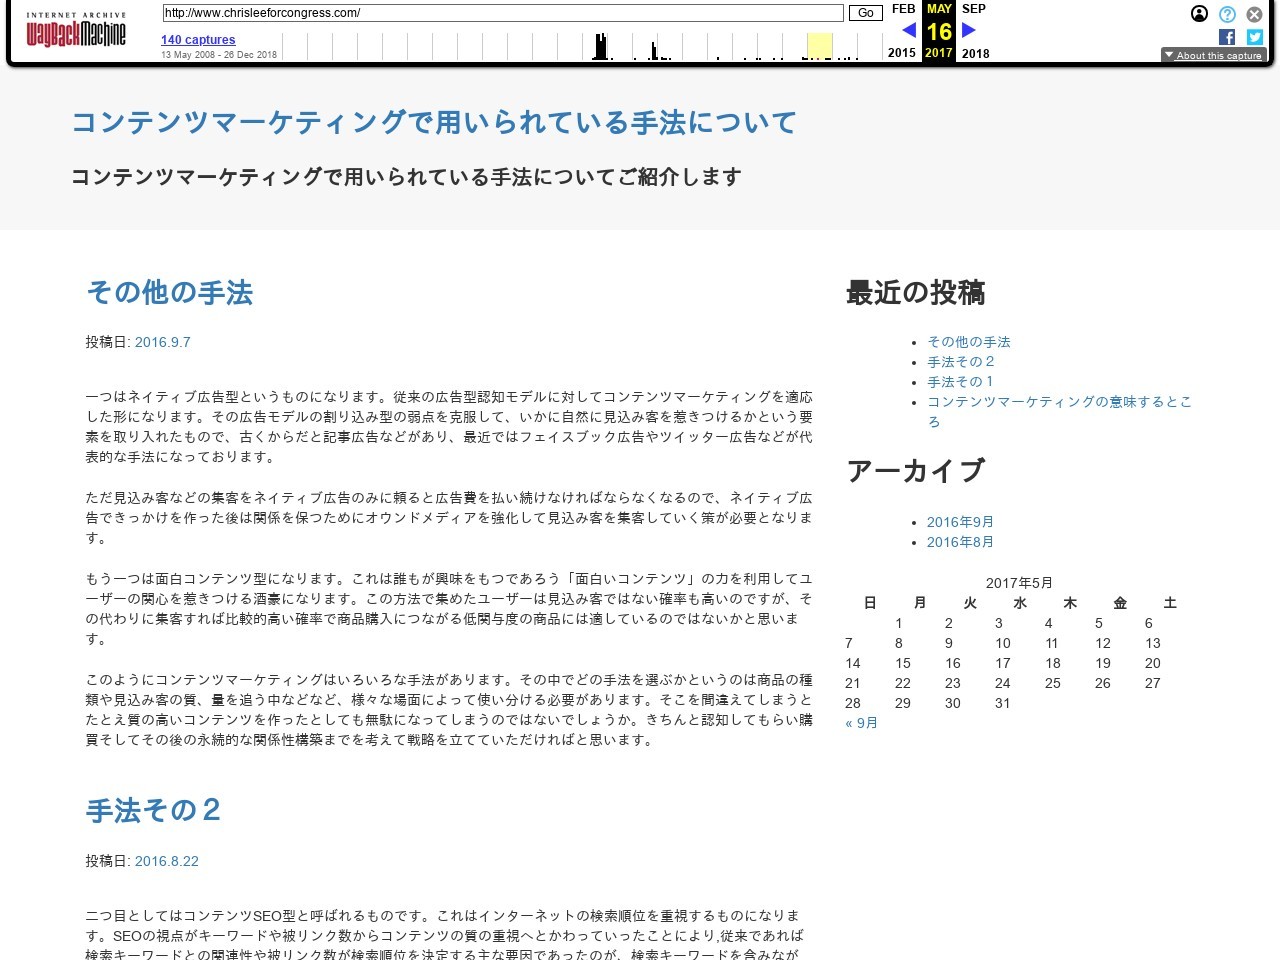Click the Go button next to URL
The image size is (1280, 960).
(x=865, y=13)
